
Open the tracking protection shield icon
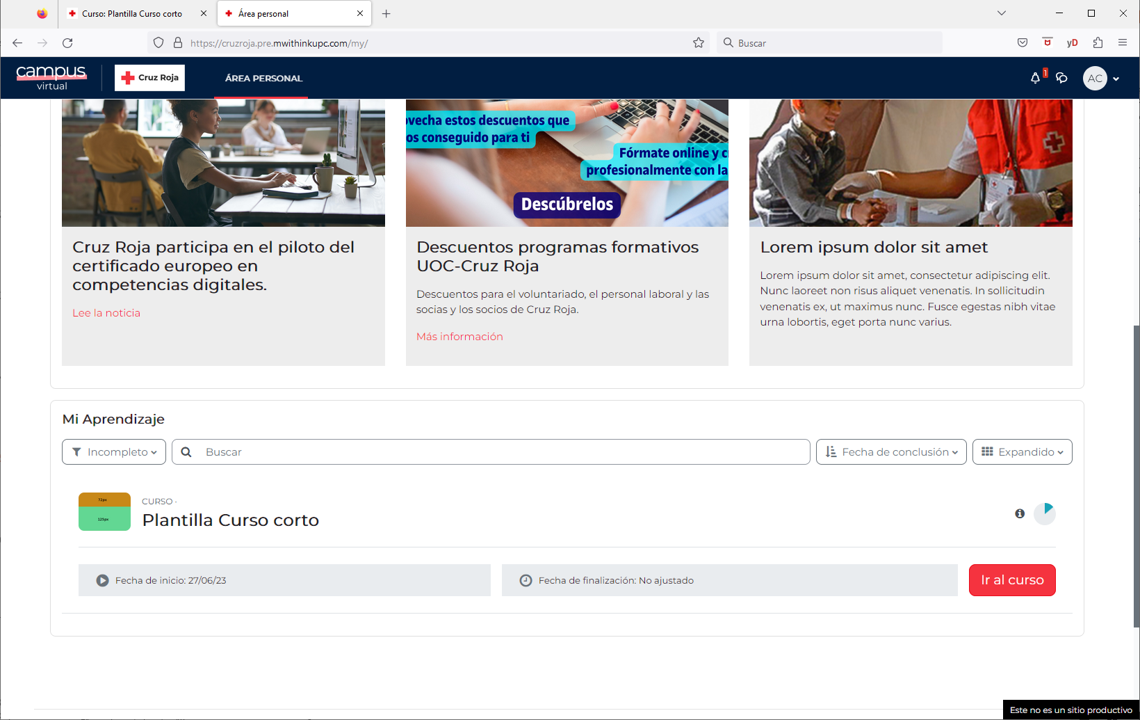[158, 42]
